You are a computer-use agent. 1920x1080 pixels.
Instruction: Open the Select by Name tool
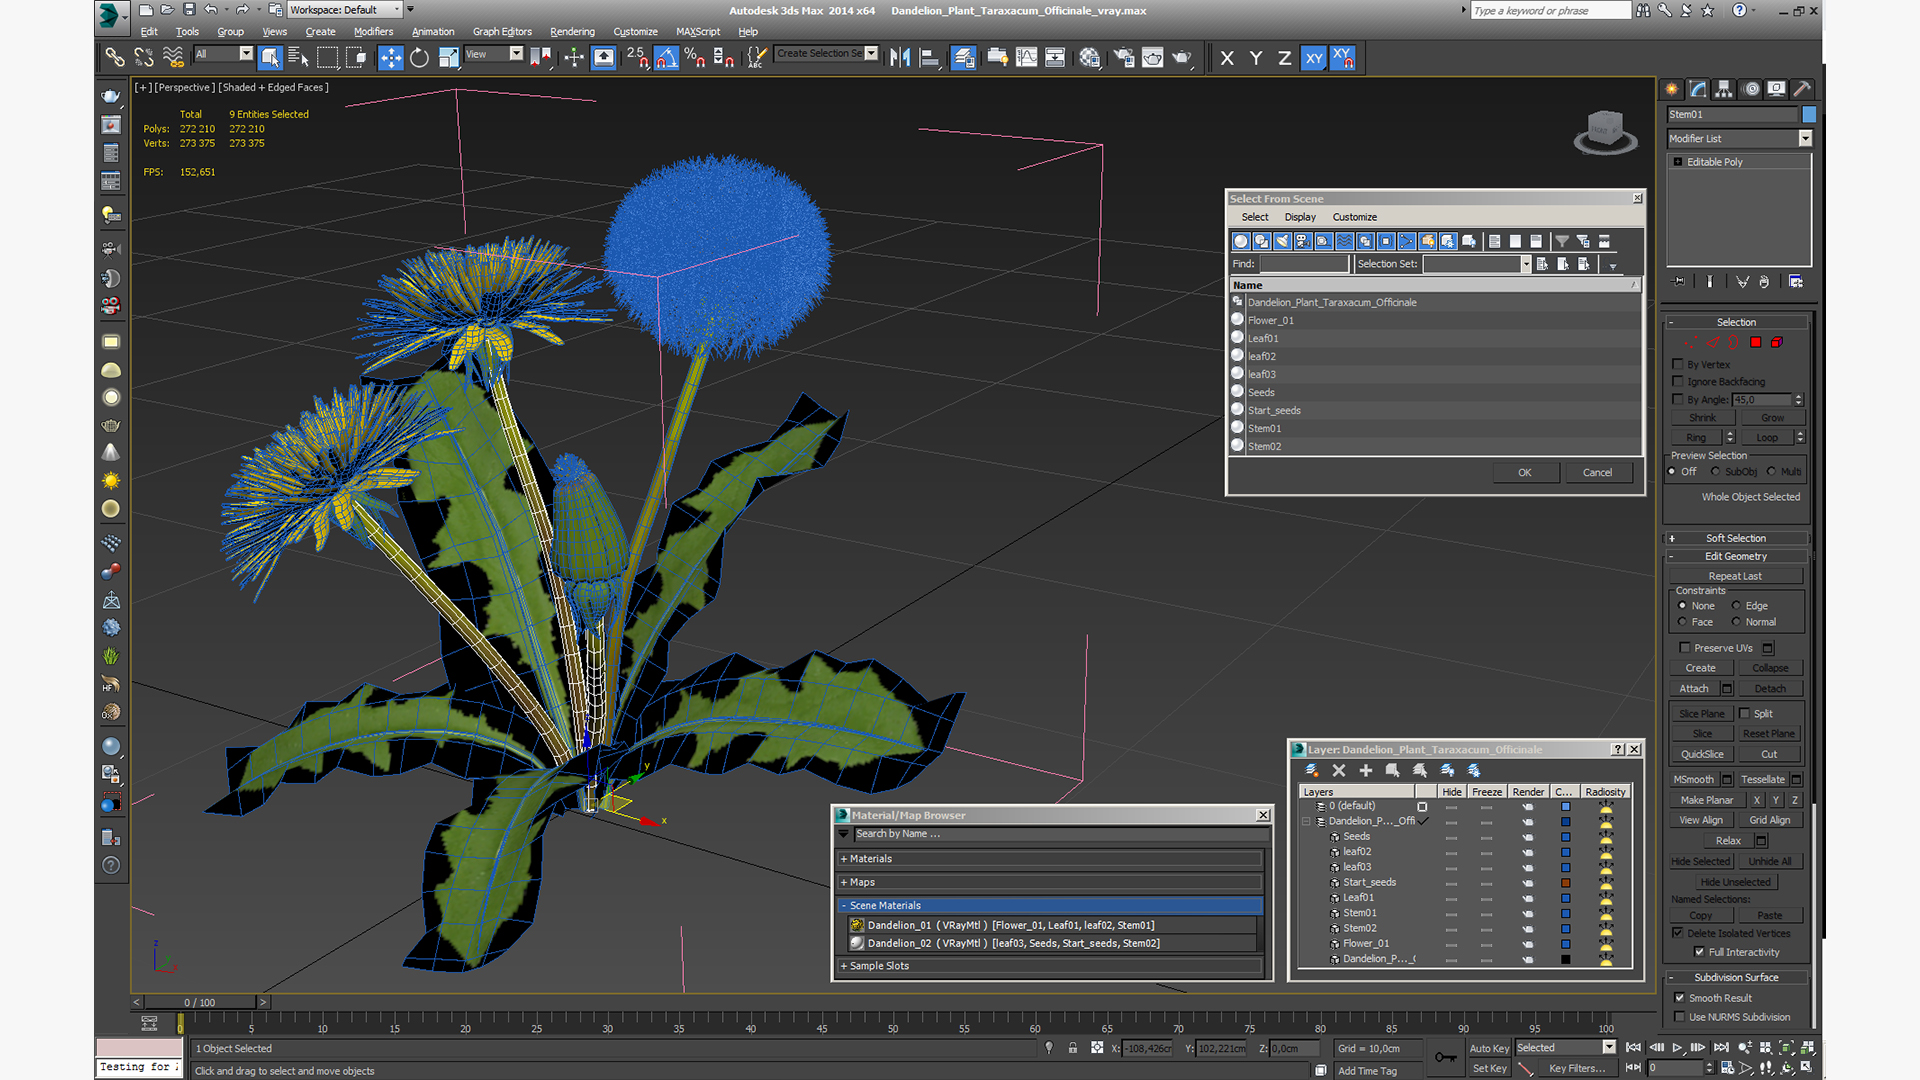point(298,58)
